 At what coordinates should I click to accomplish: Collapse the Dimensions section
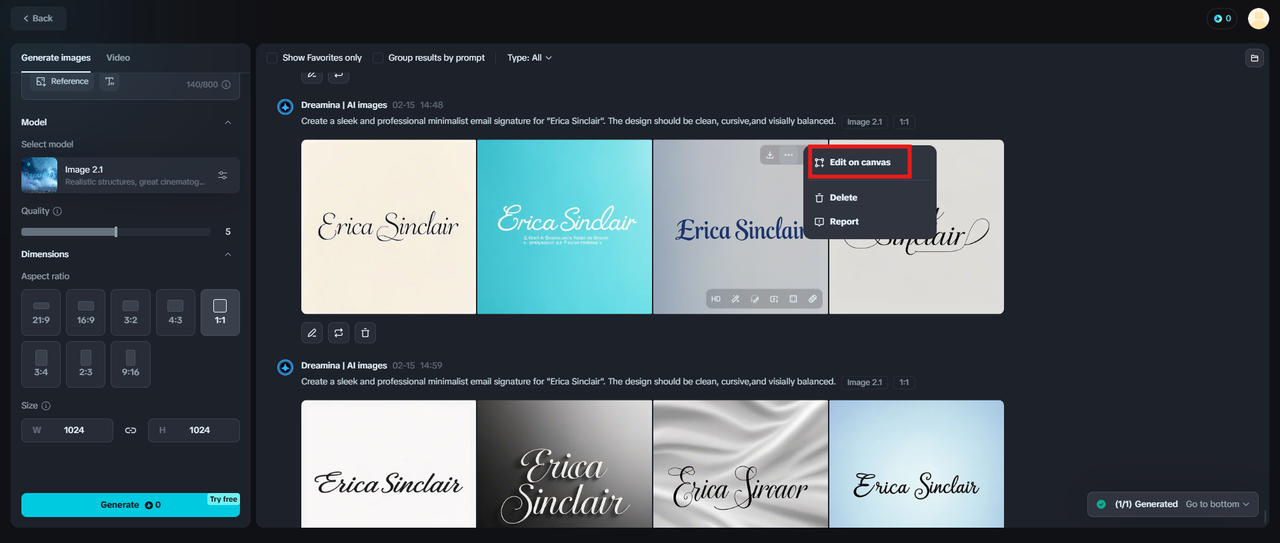pyautogui.click(x=227, y=254)
